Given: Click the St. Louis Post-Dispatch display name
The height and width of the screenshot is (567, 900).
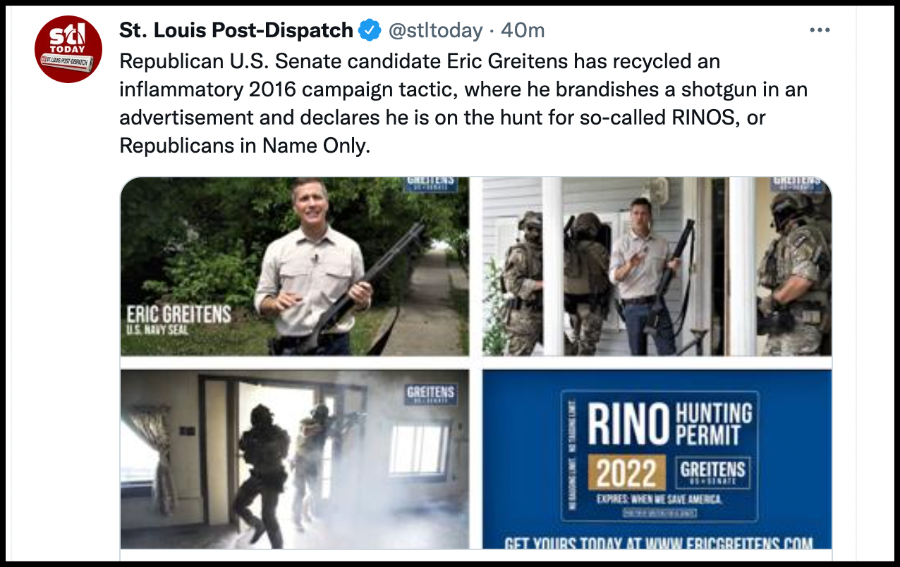Looking at the screenshot, I should coord(236,30).
